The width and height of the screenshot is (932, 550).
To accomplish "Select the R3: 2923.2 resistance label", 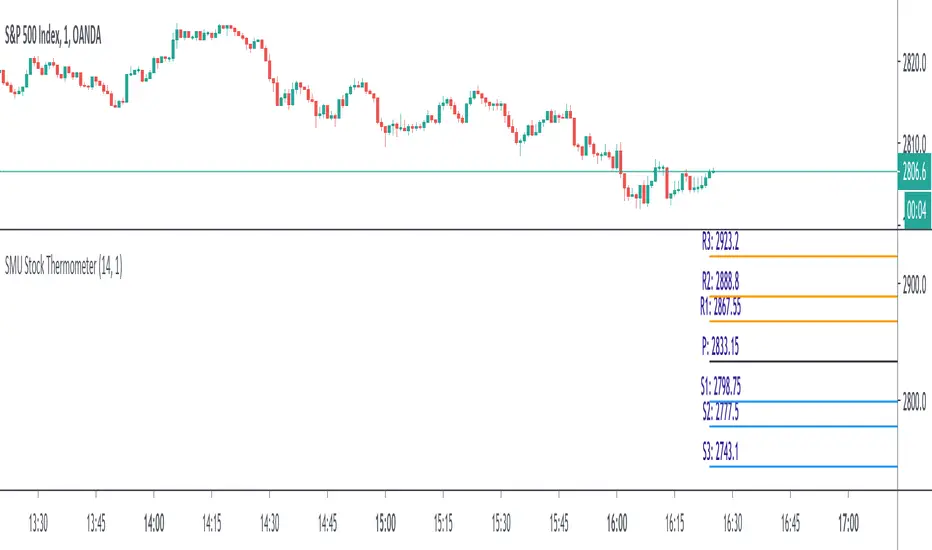I will tap(720, 241).
